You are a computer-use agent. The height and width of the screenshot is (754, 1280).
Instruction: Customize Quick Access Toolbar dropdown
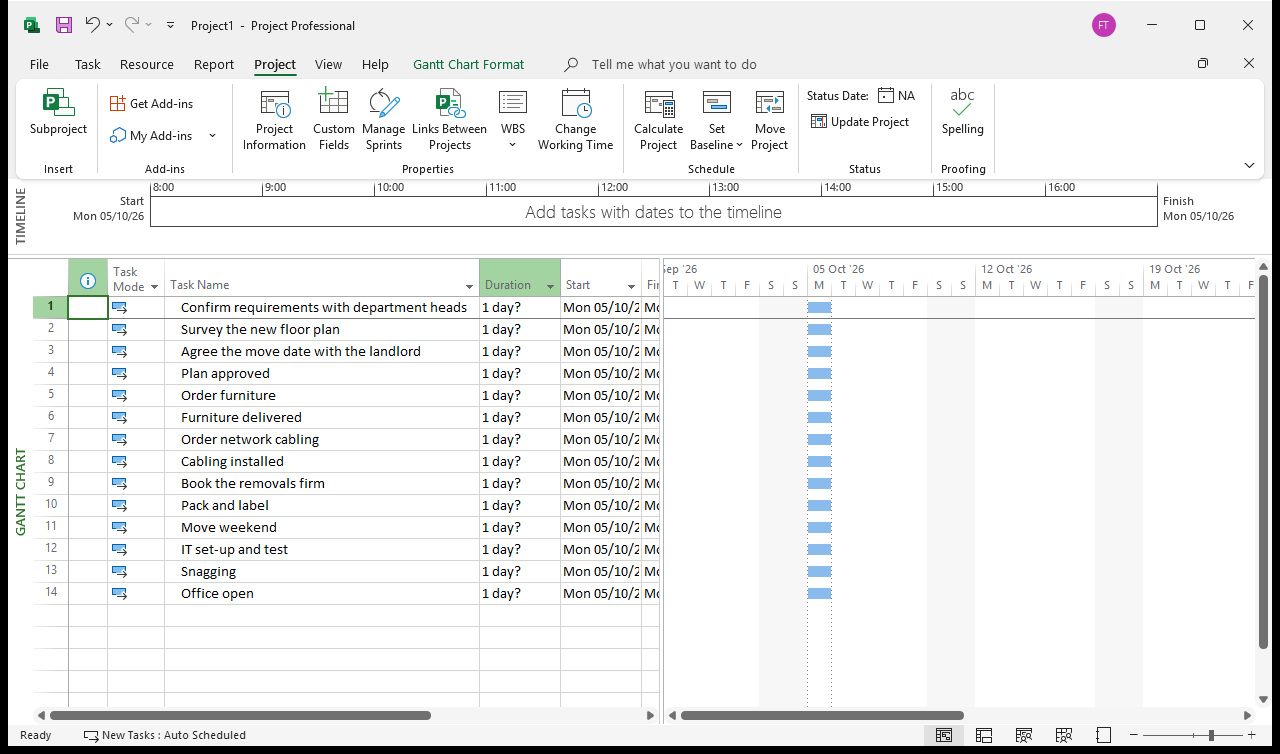point(170,25)
